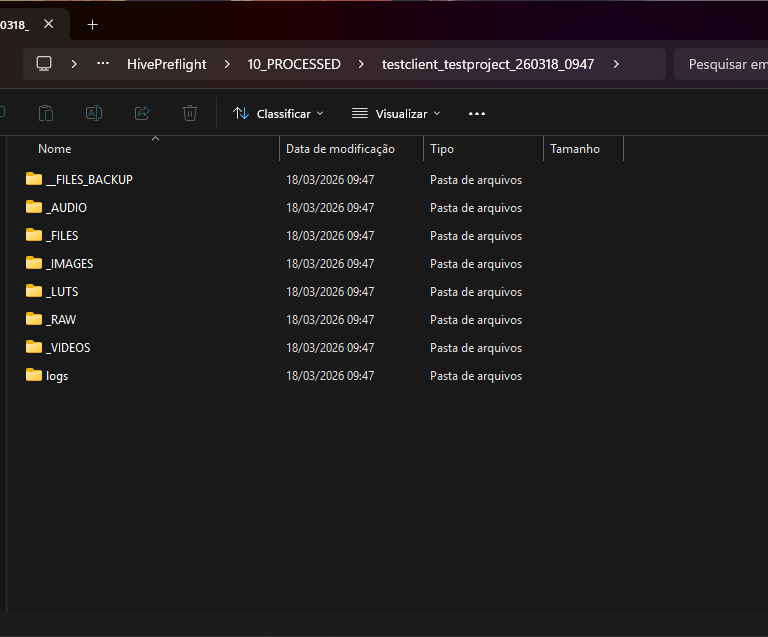This screenshot has width=768, height=637.
Task: Select the _AUDIO folder icon
Action: [34, 207]
